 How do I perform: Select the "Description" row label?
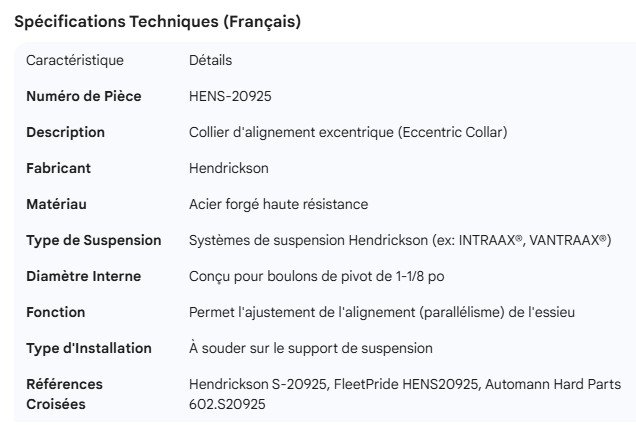coord(65,132)
